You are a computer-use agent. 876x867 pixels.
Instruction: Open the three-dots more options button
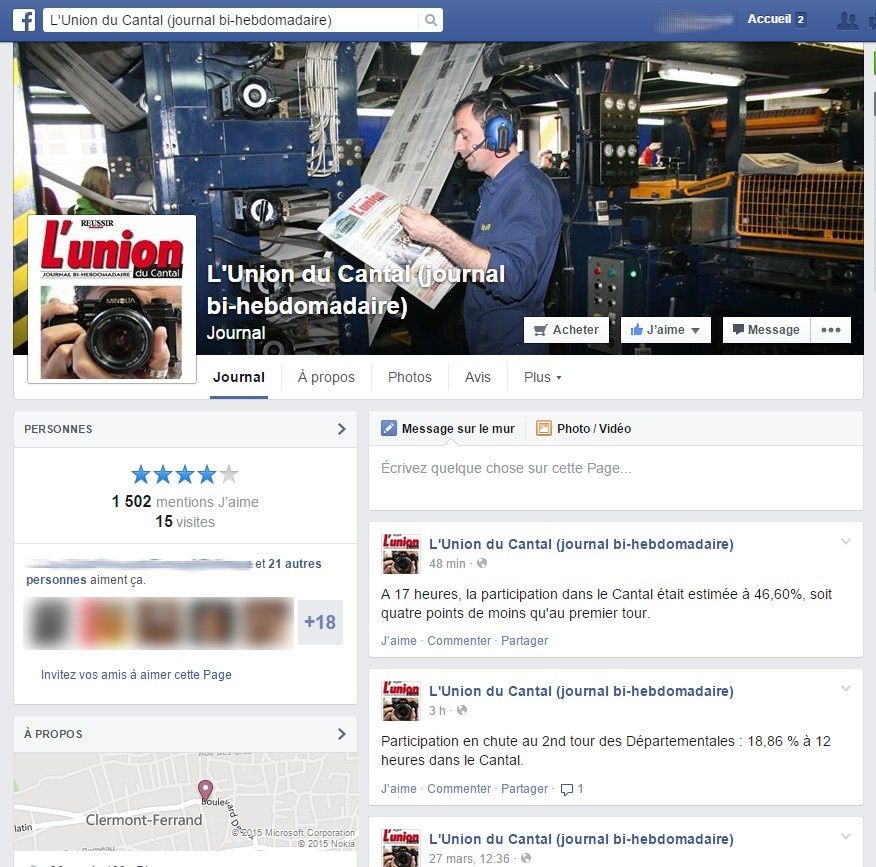tap(831, 330)
